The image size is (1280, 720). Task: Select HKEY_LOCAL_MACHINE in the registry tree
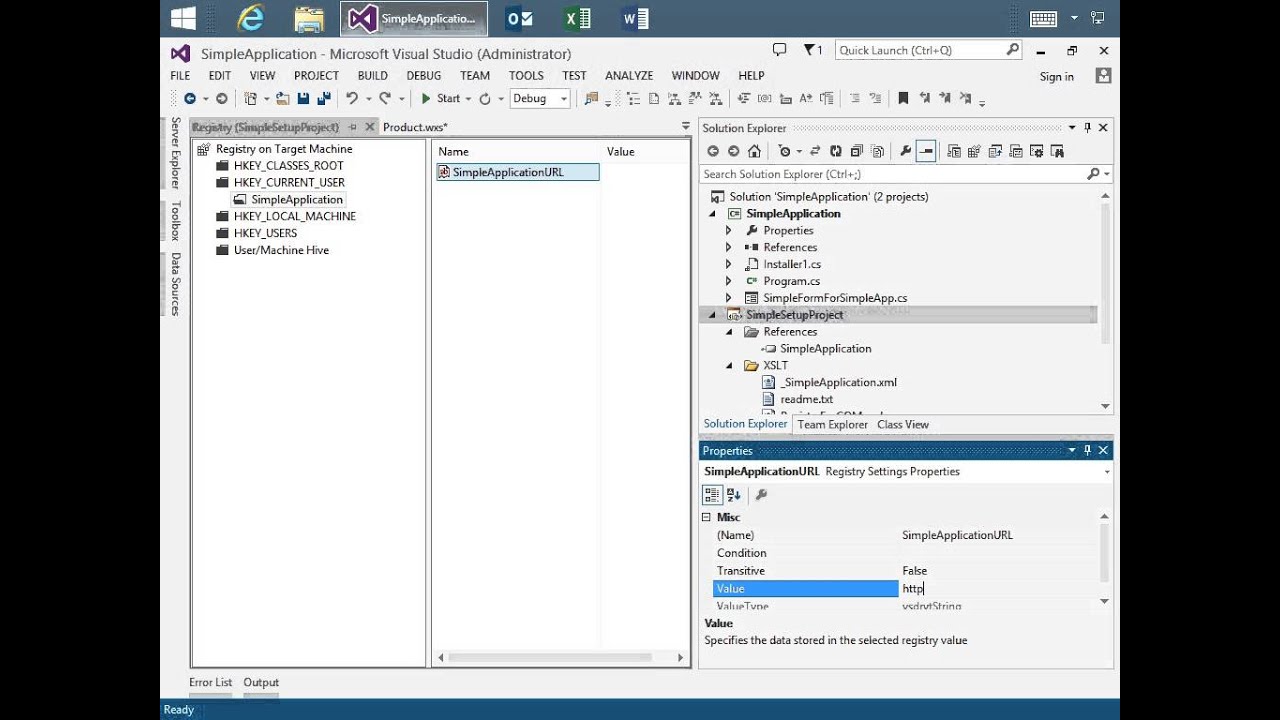[x=294, y=216]
